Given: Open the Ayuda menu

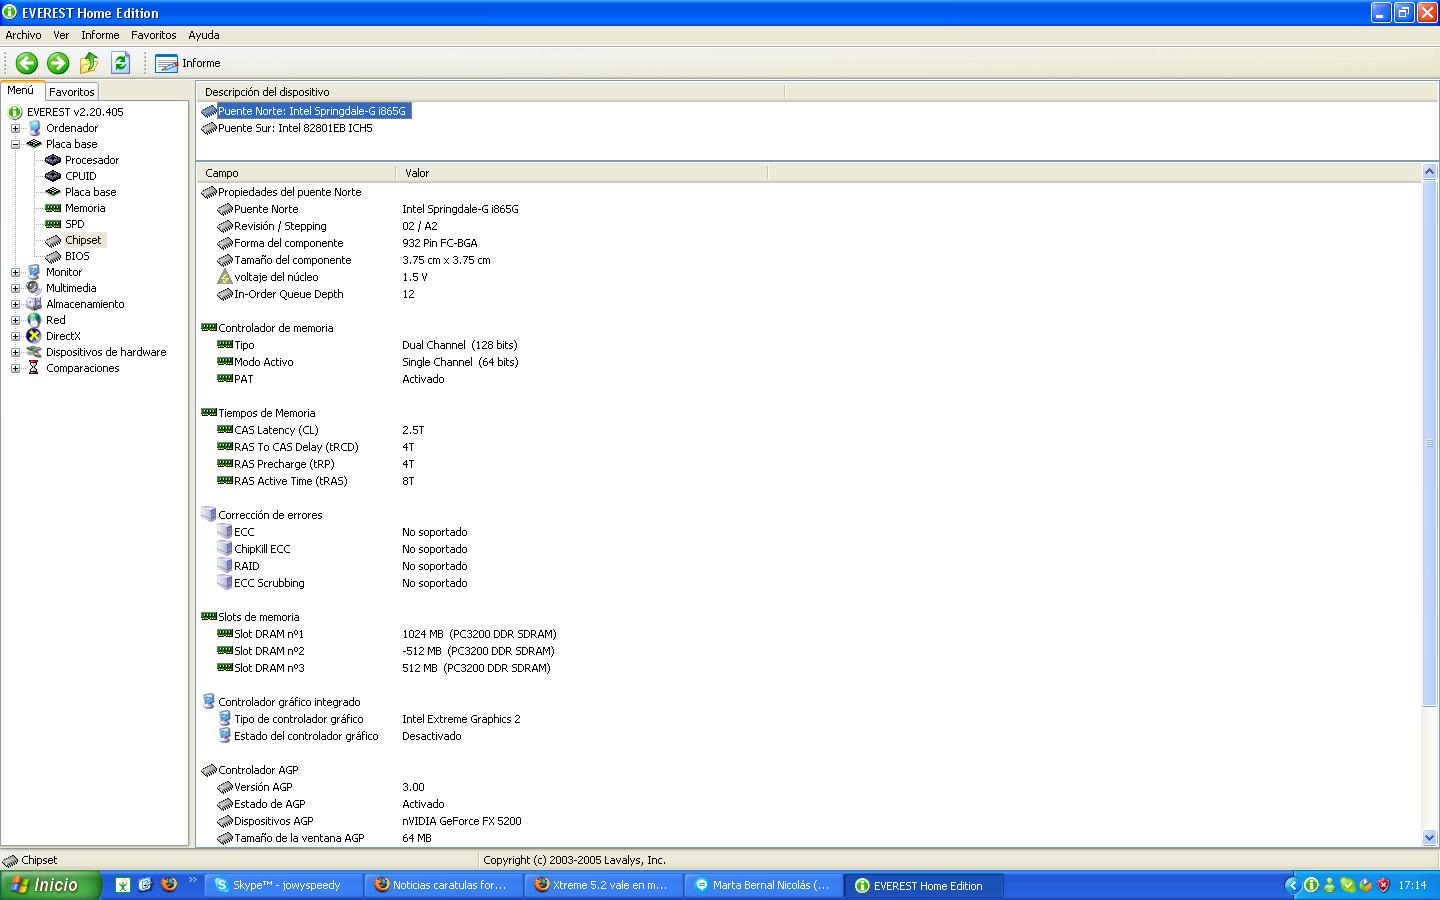Looking at the screenshot, I should 204,35.
